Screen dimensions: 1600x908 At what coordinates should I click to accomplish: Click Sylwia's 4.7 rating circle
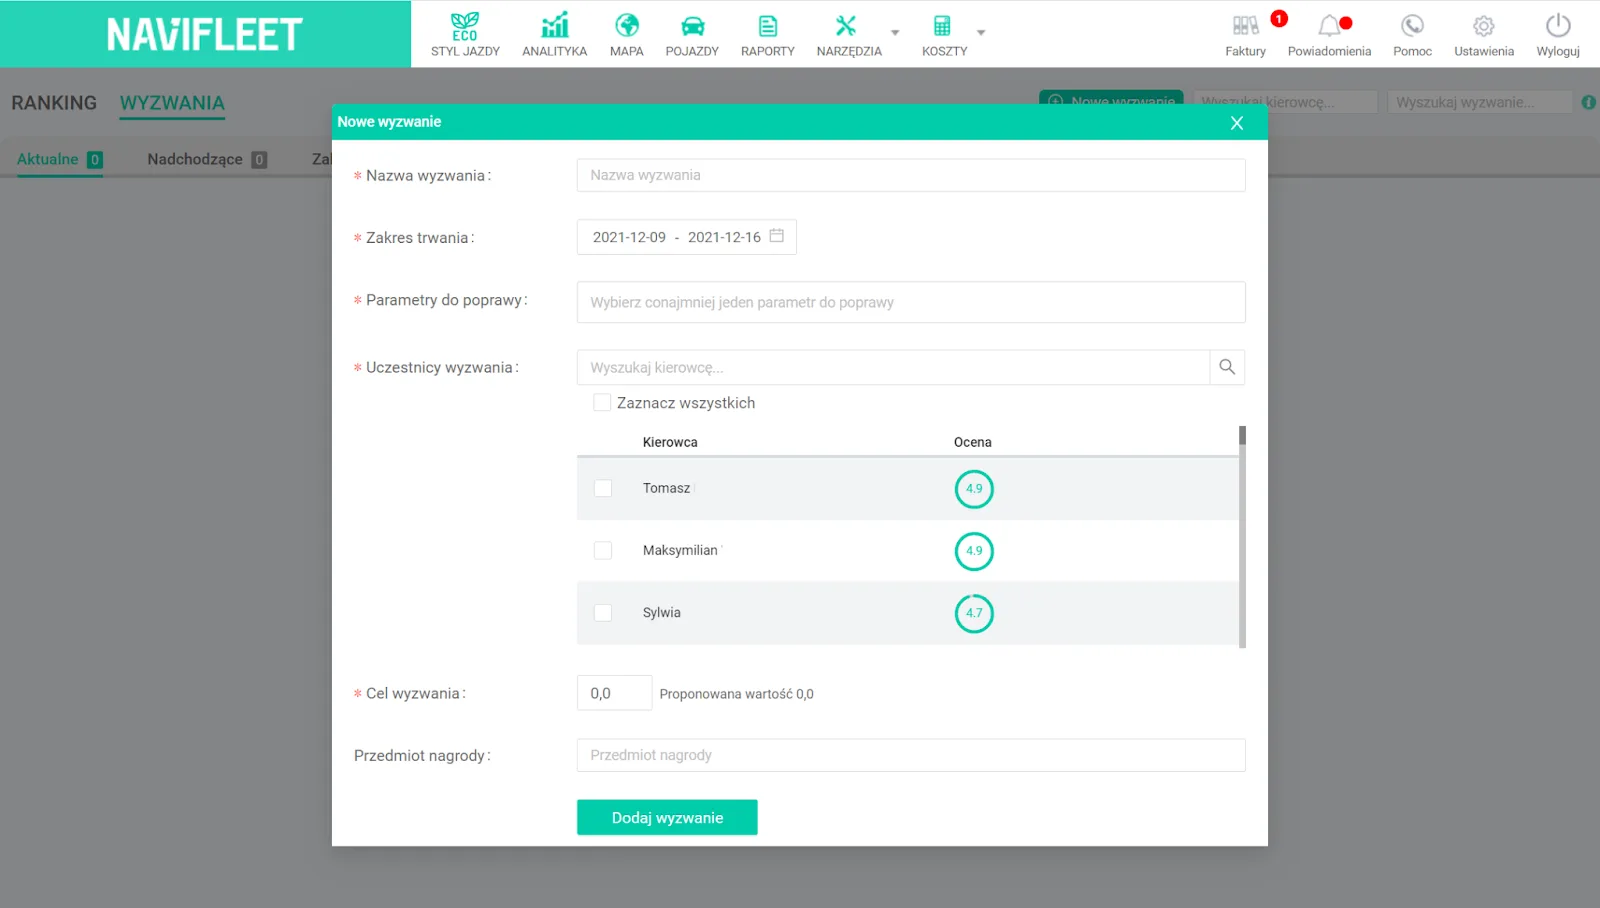click(x=974, y=613)
